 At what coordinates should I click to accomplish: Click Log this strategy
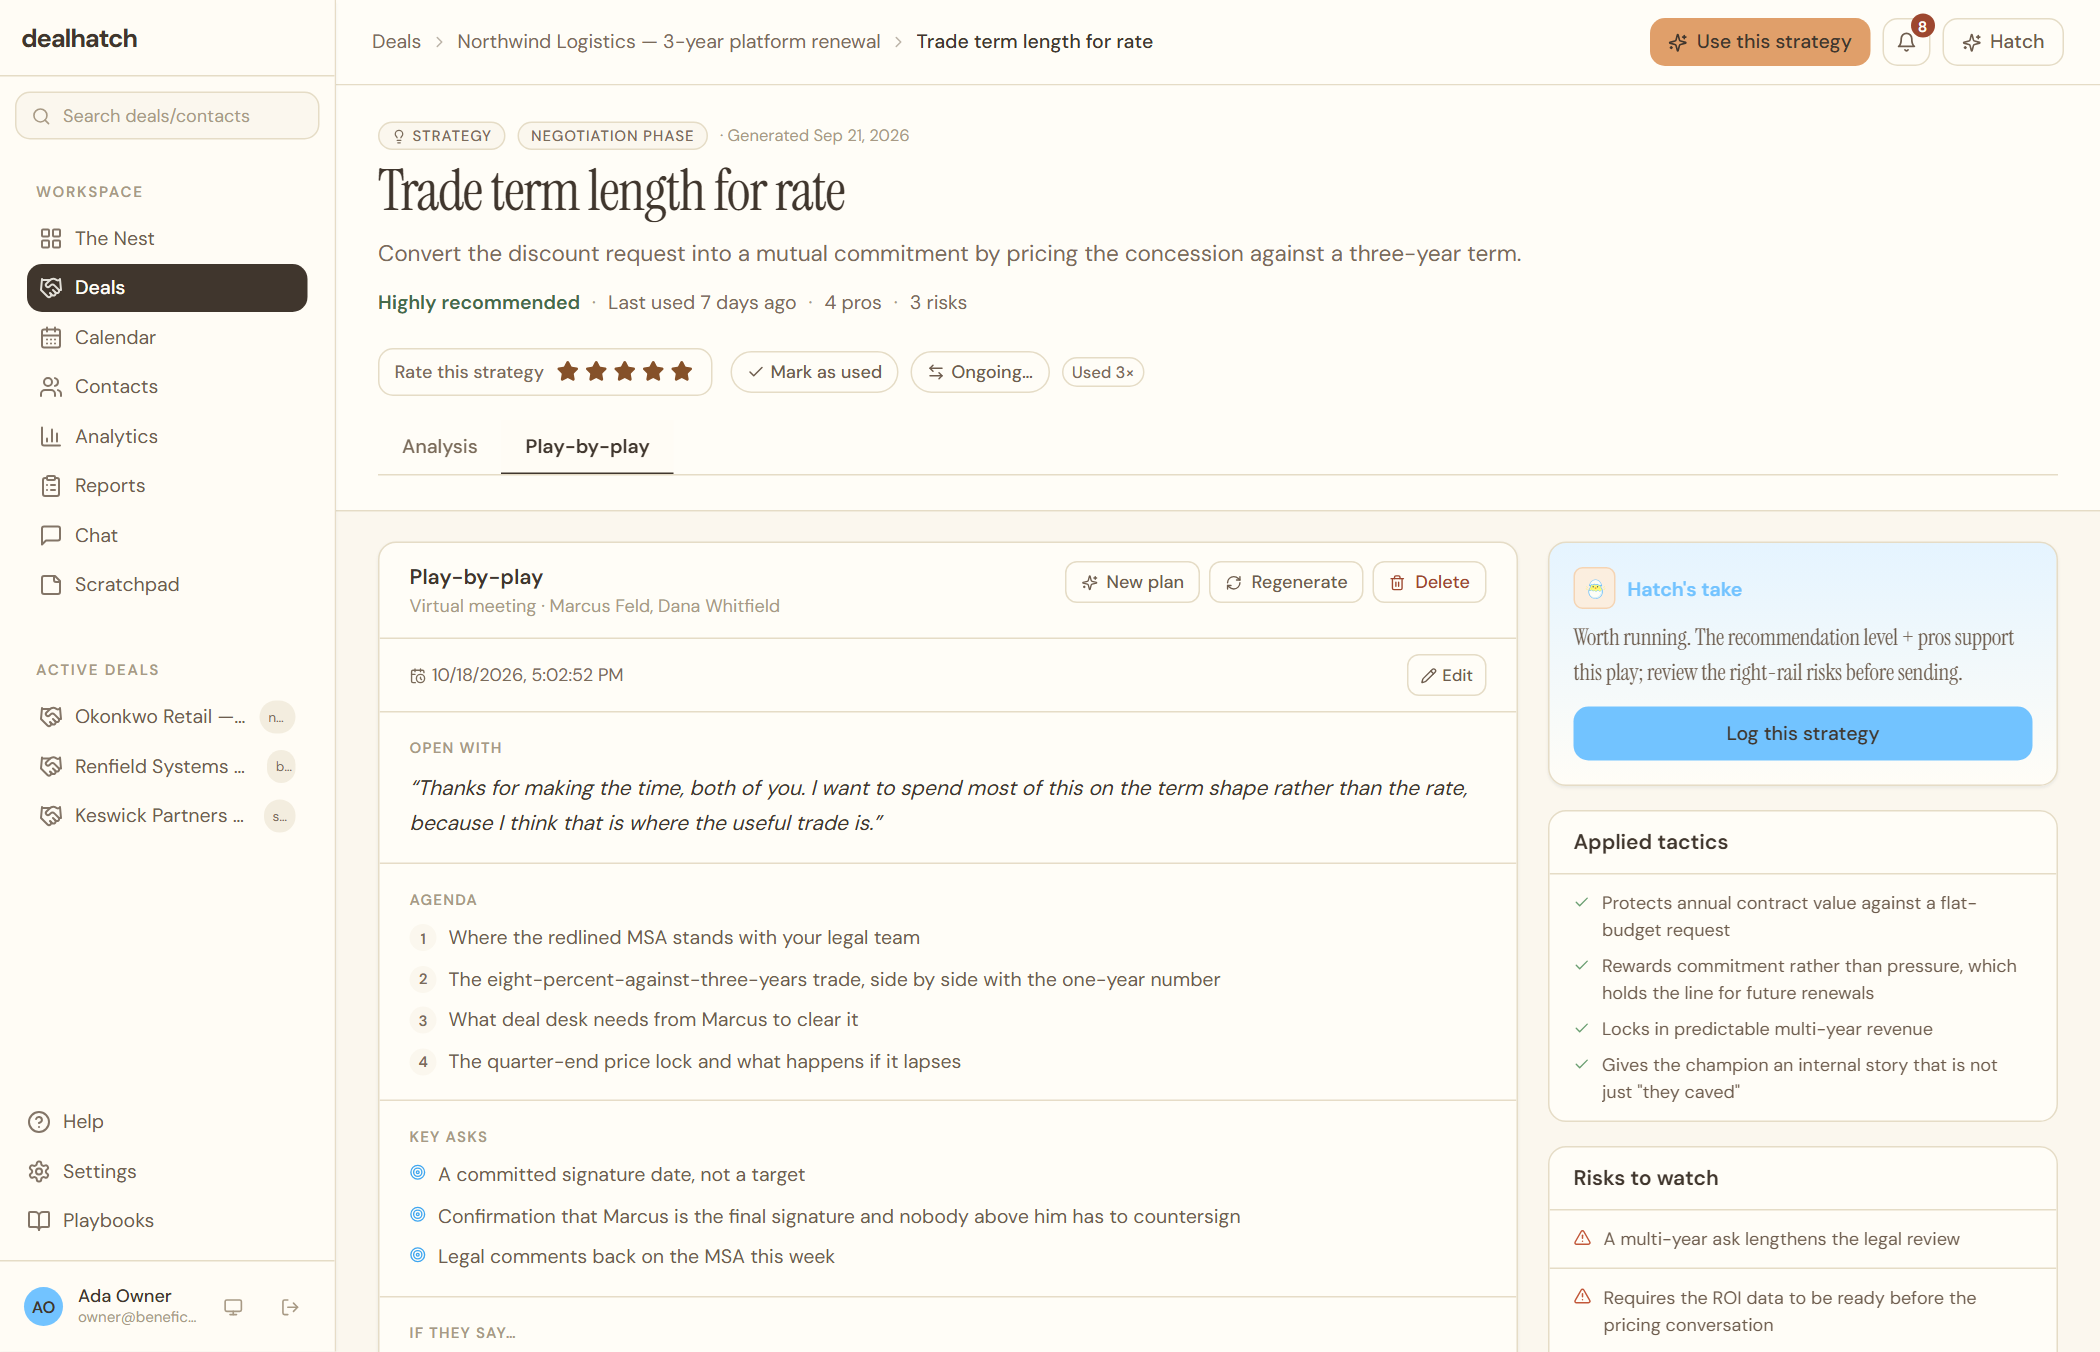(1802, 734)
